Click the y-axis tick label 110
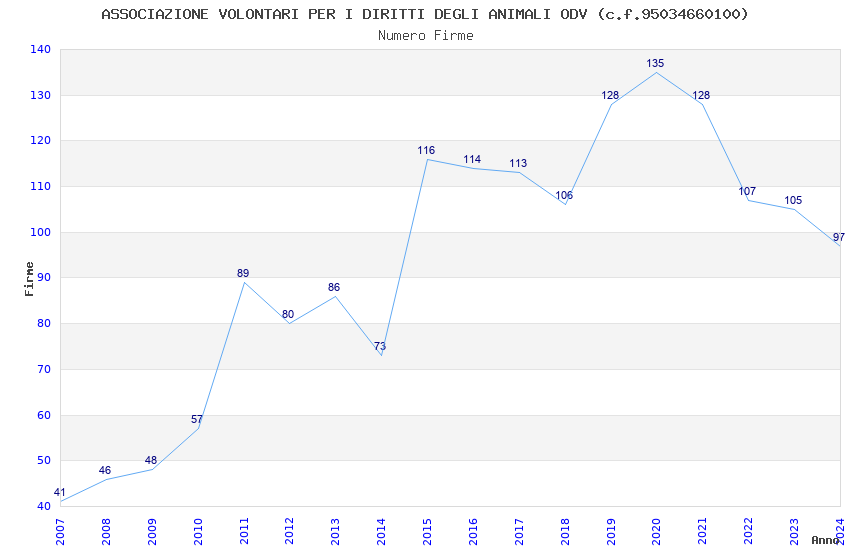Screen dimensions: 850x550 (41, 186)
